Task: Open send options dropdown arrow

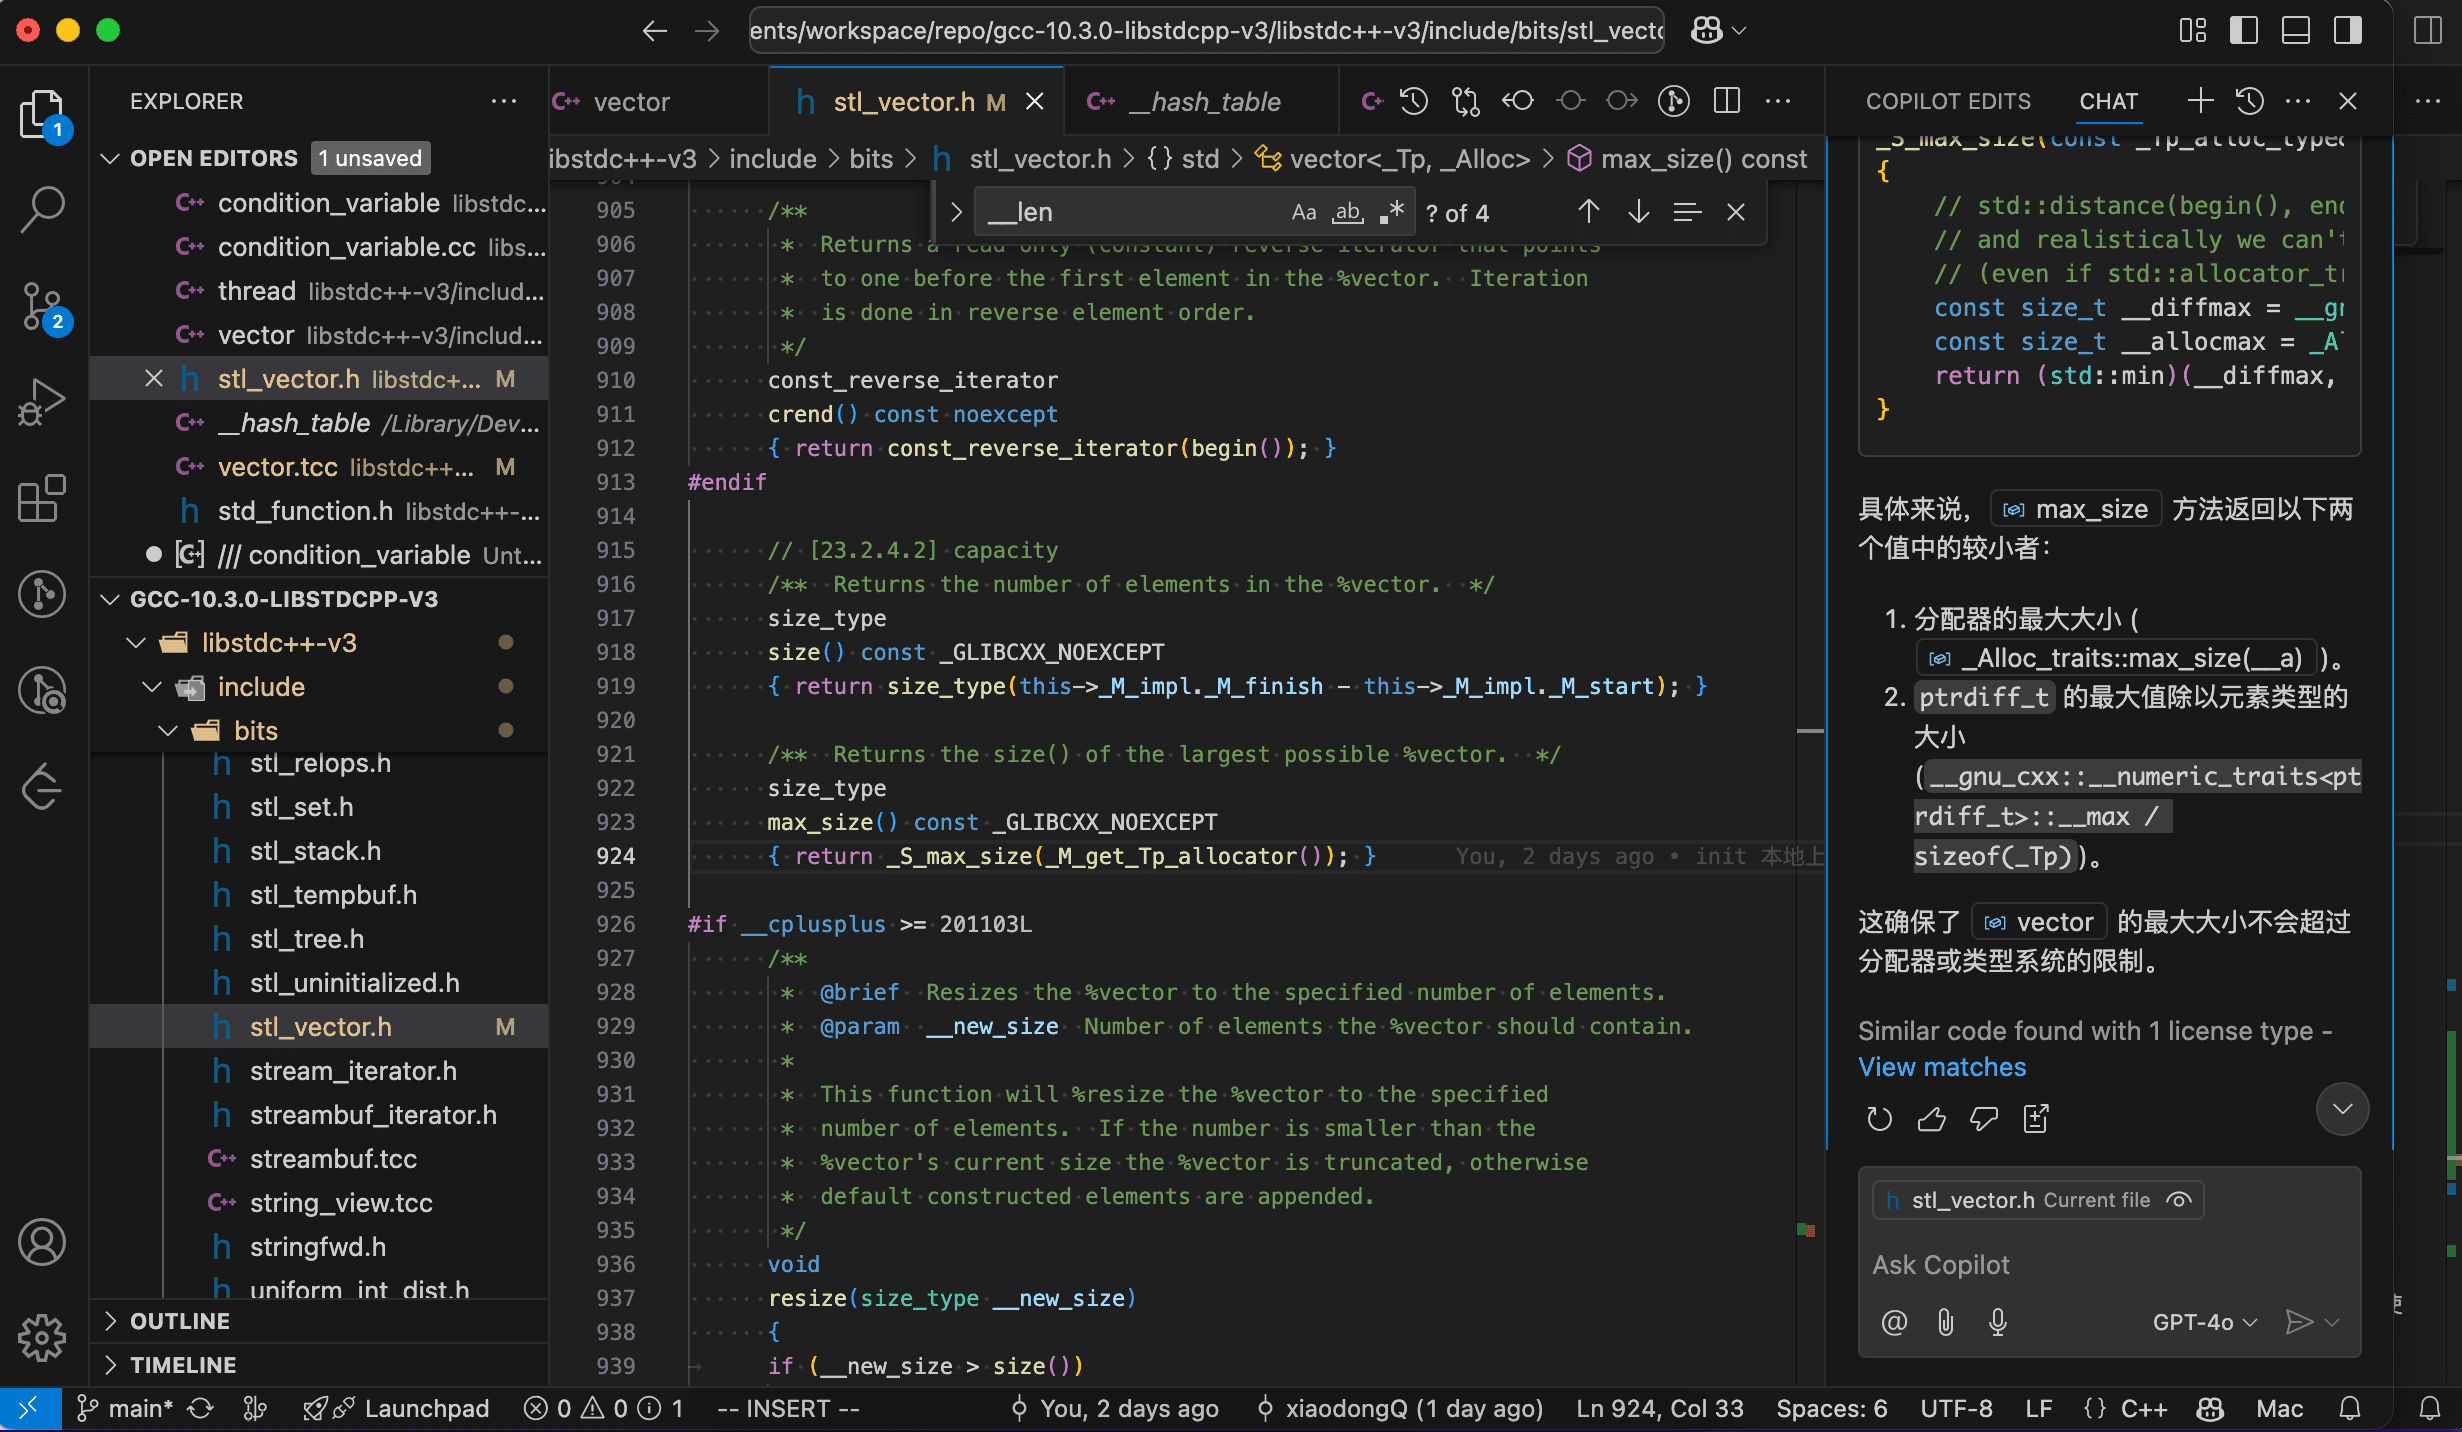Action: point(2332,1323)
